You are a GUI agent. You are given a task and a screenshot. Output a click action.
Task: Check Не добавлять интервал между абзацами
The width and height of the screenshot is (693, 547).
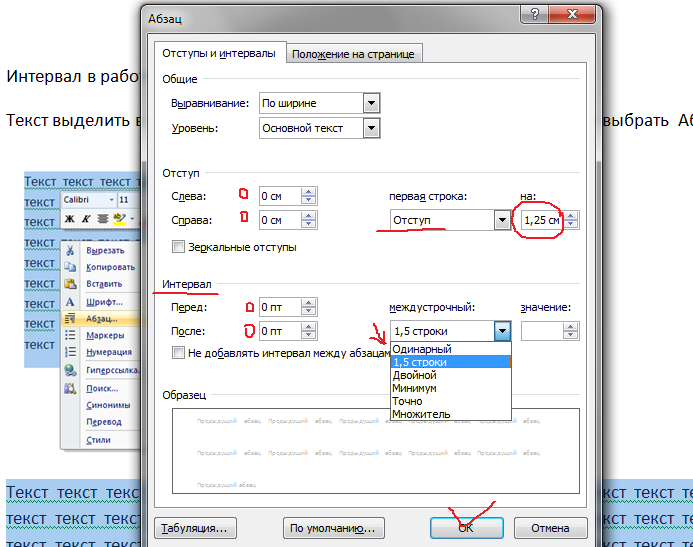(x=178, y=353)
